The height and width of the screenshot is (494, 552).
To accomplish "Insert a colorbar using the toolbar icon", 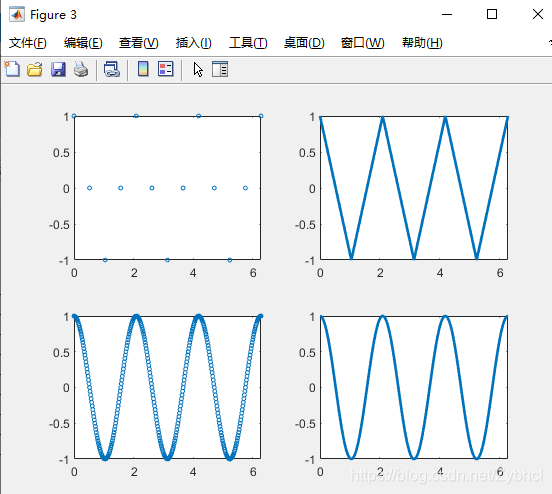I will coord(143,69).
